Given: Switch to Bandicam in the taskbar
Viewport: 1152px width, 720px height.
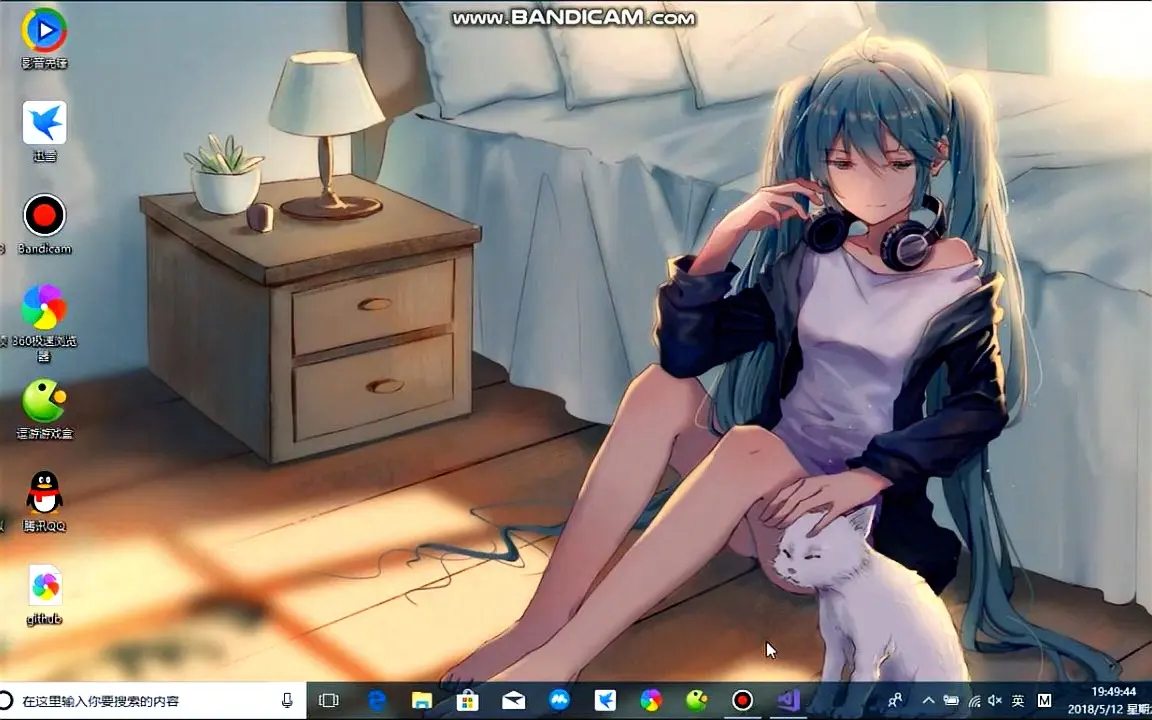Looking at the screenshot, I should pos(742,701).
